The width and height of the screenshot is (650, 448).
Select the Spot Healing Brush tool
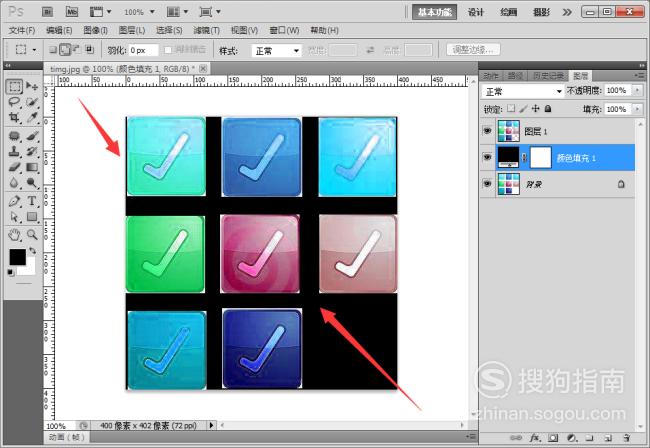15,136
